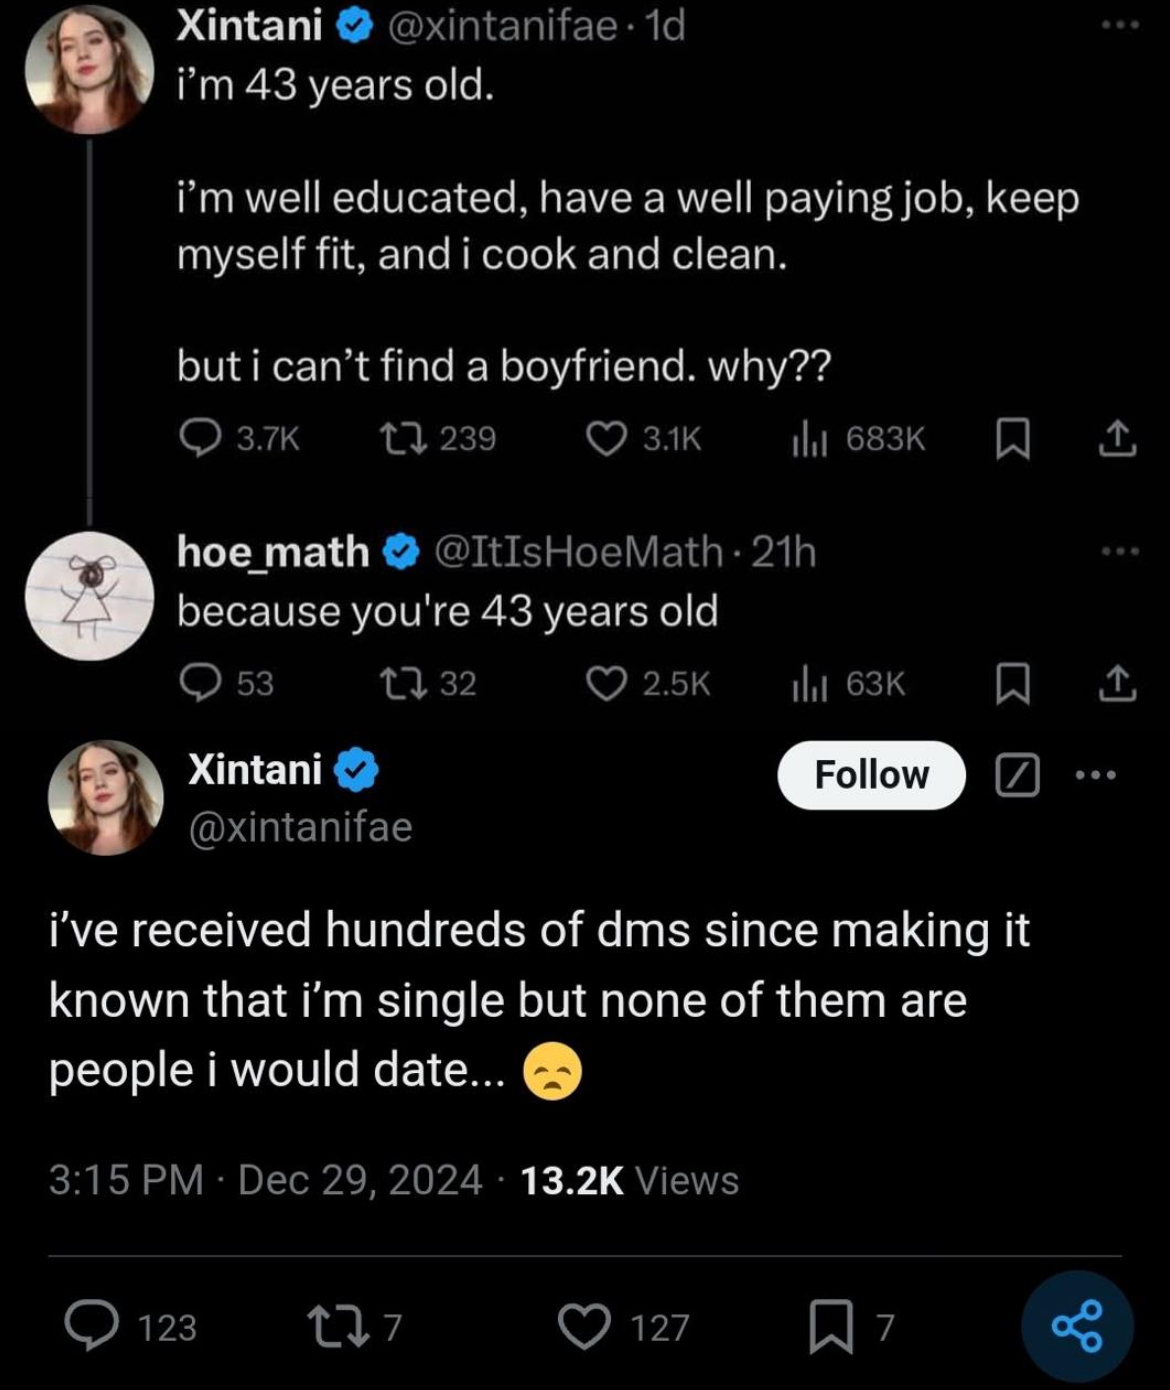Tap the Grok slash icon beside Follow
This screenshot has width=1170, height=1390.
(1018, 776)
